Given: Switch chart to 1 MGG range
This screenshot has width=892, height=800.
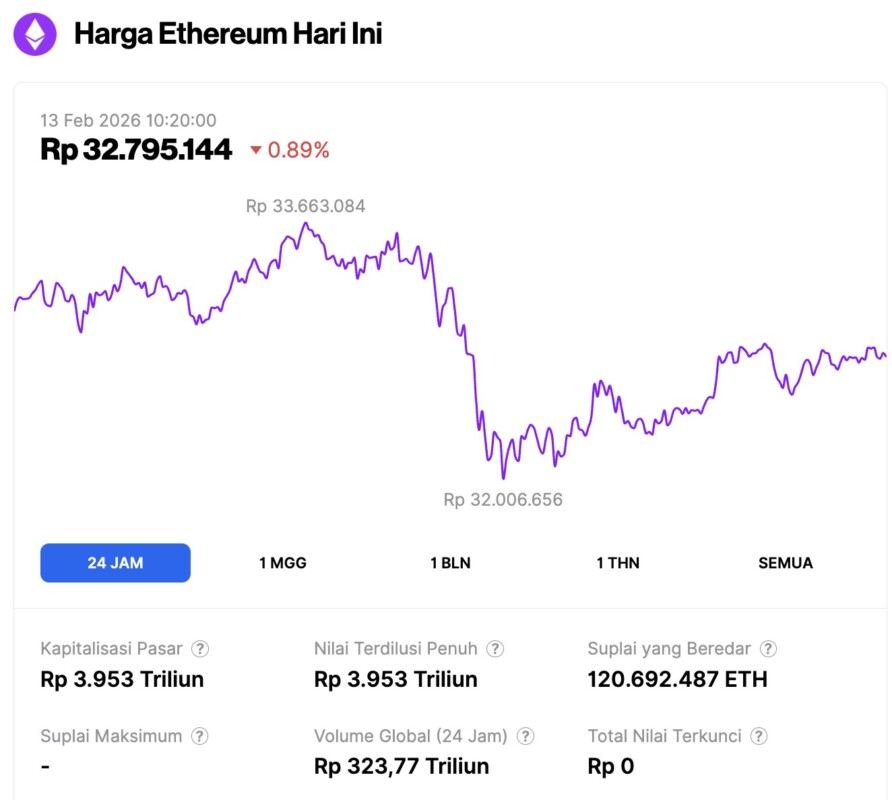Looking at the screenshot, I should coord(283,563).
